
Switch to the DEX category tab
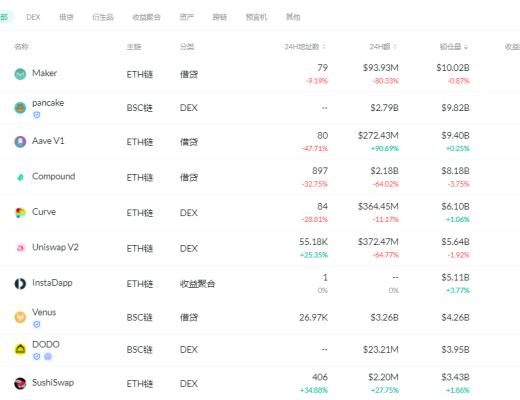click(33, 17)
